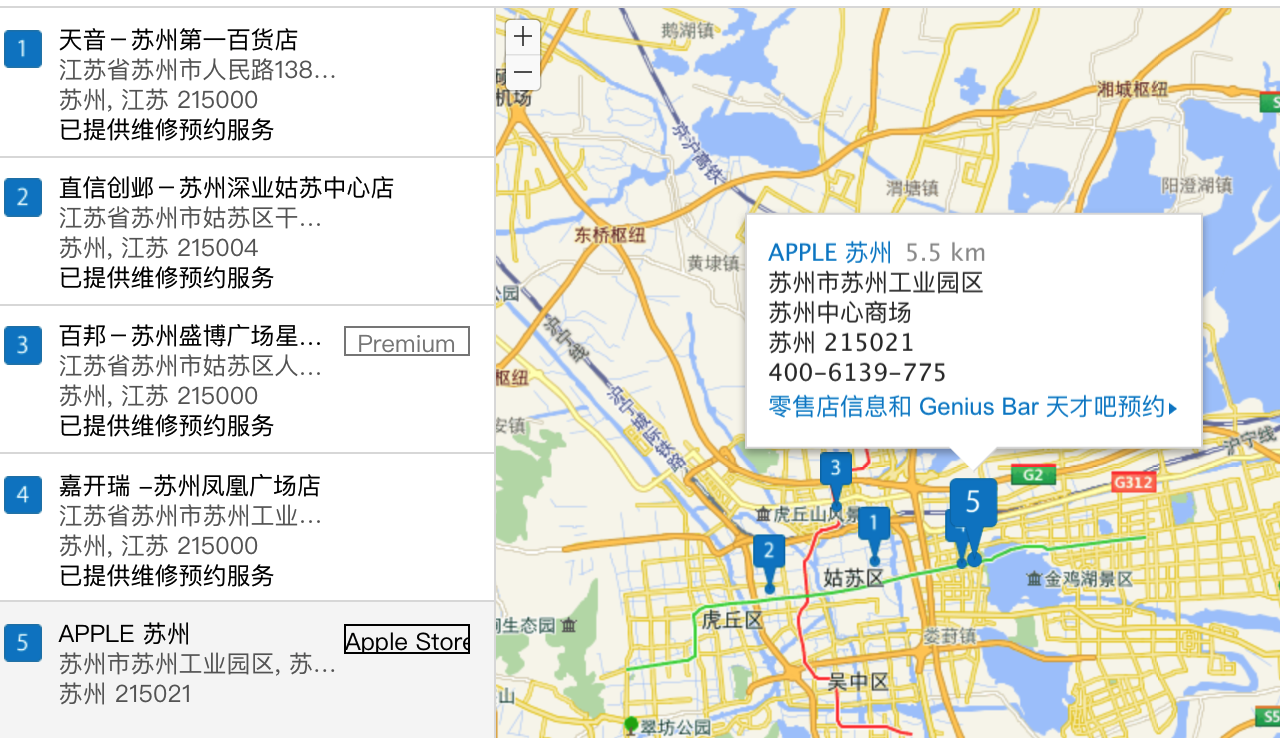Click list badge 3 for 百邦 store
Viewport: 1280px width, 738px height.
22,346
